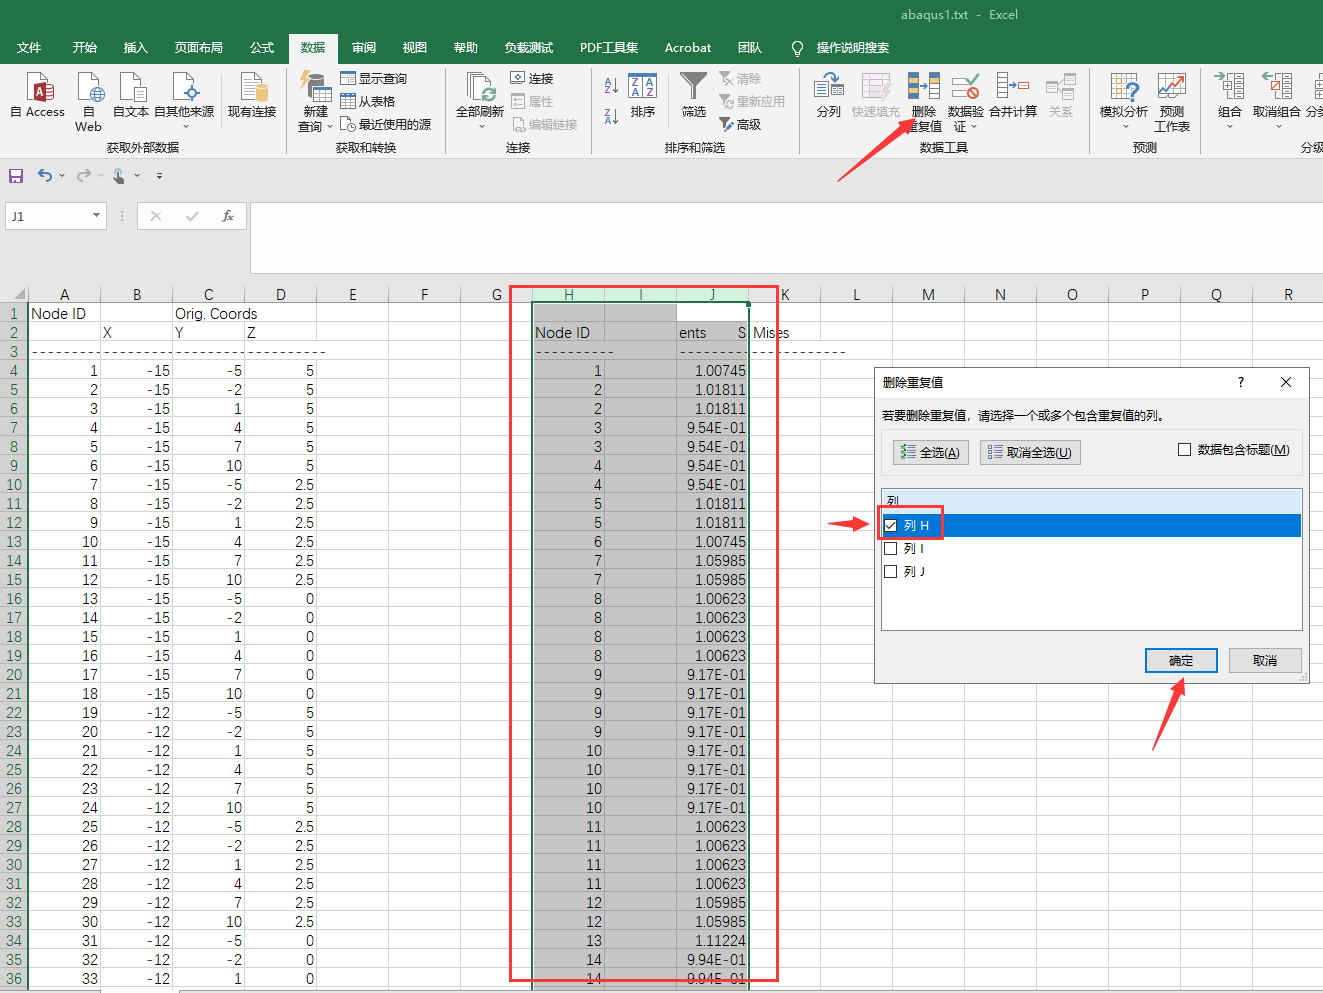Click the formula bar confirm checkmark

[x=192, y=216]
